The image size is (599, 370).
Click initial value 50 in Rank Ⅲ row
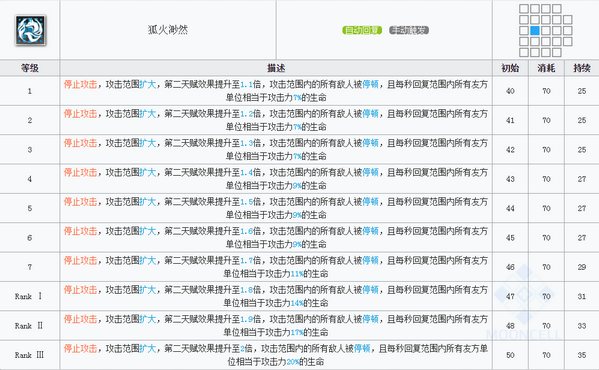(510, 355)
